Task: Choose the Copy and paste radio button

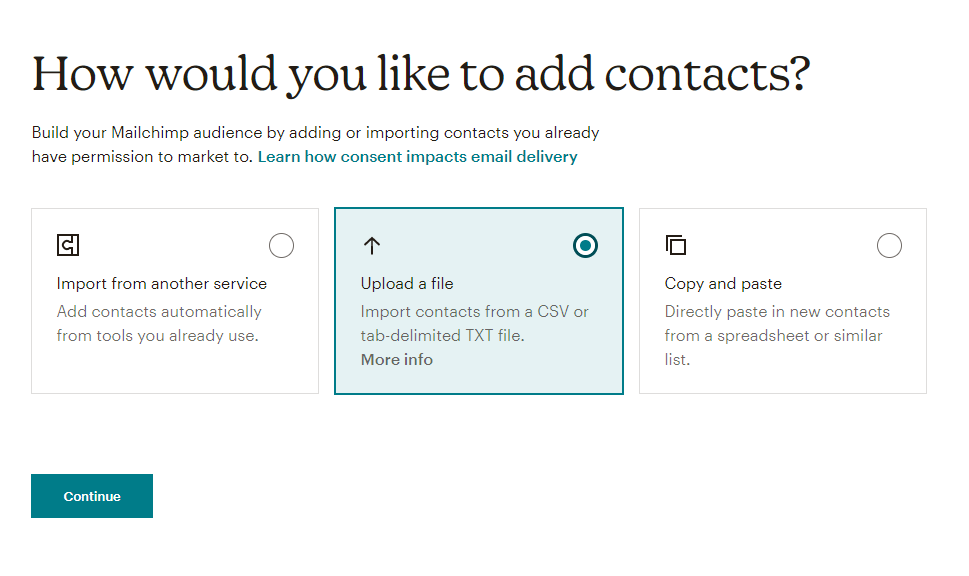Action: tap(889, 245)
